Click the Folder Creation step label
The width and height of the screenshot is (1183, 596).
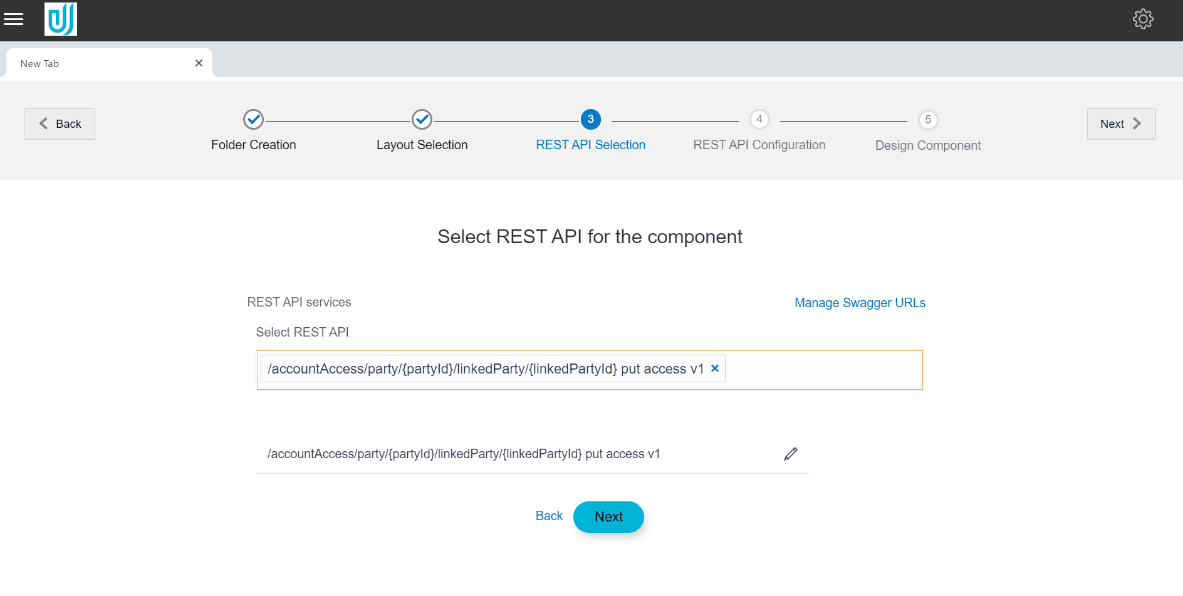pyautogui.click(x=254, y=145)
